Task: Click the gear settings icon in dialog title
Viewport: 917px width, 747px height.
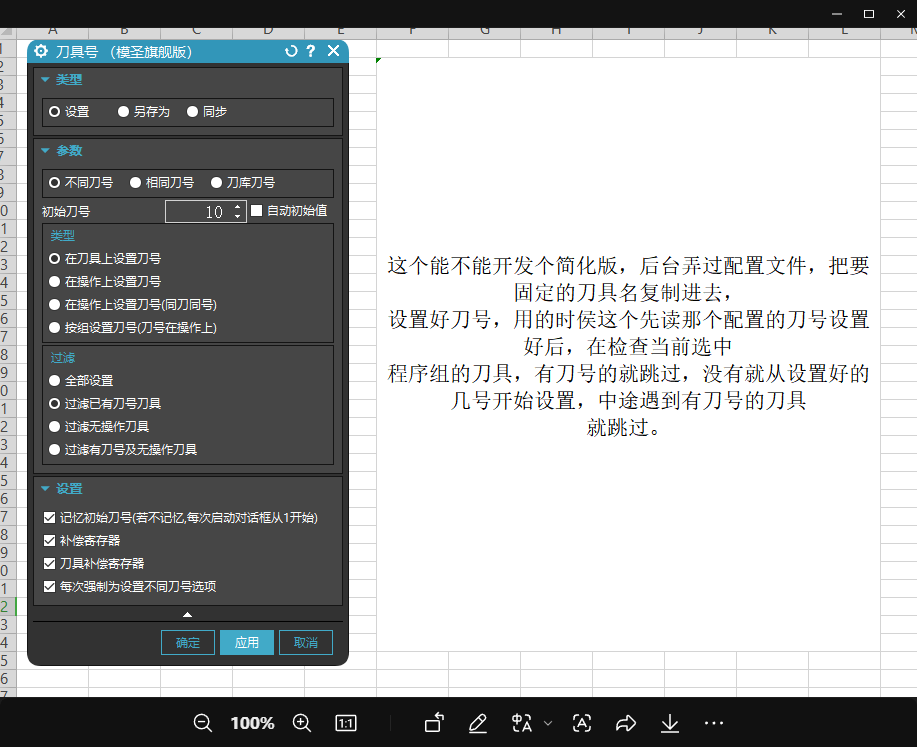Action: (41, 51)
